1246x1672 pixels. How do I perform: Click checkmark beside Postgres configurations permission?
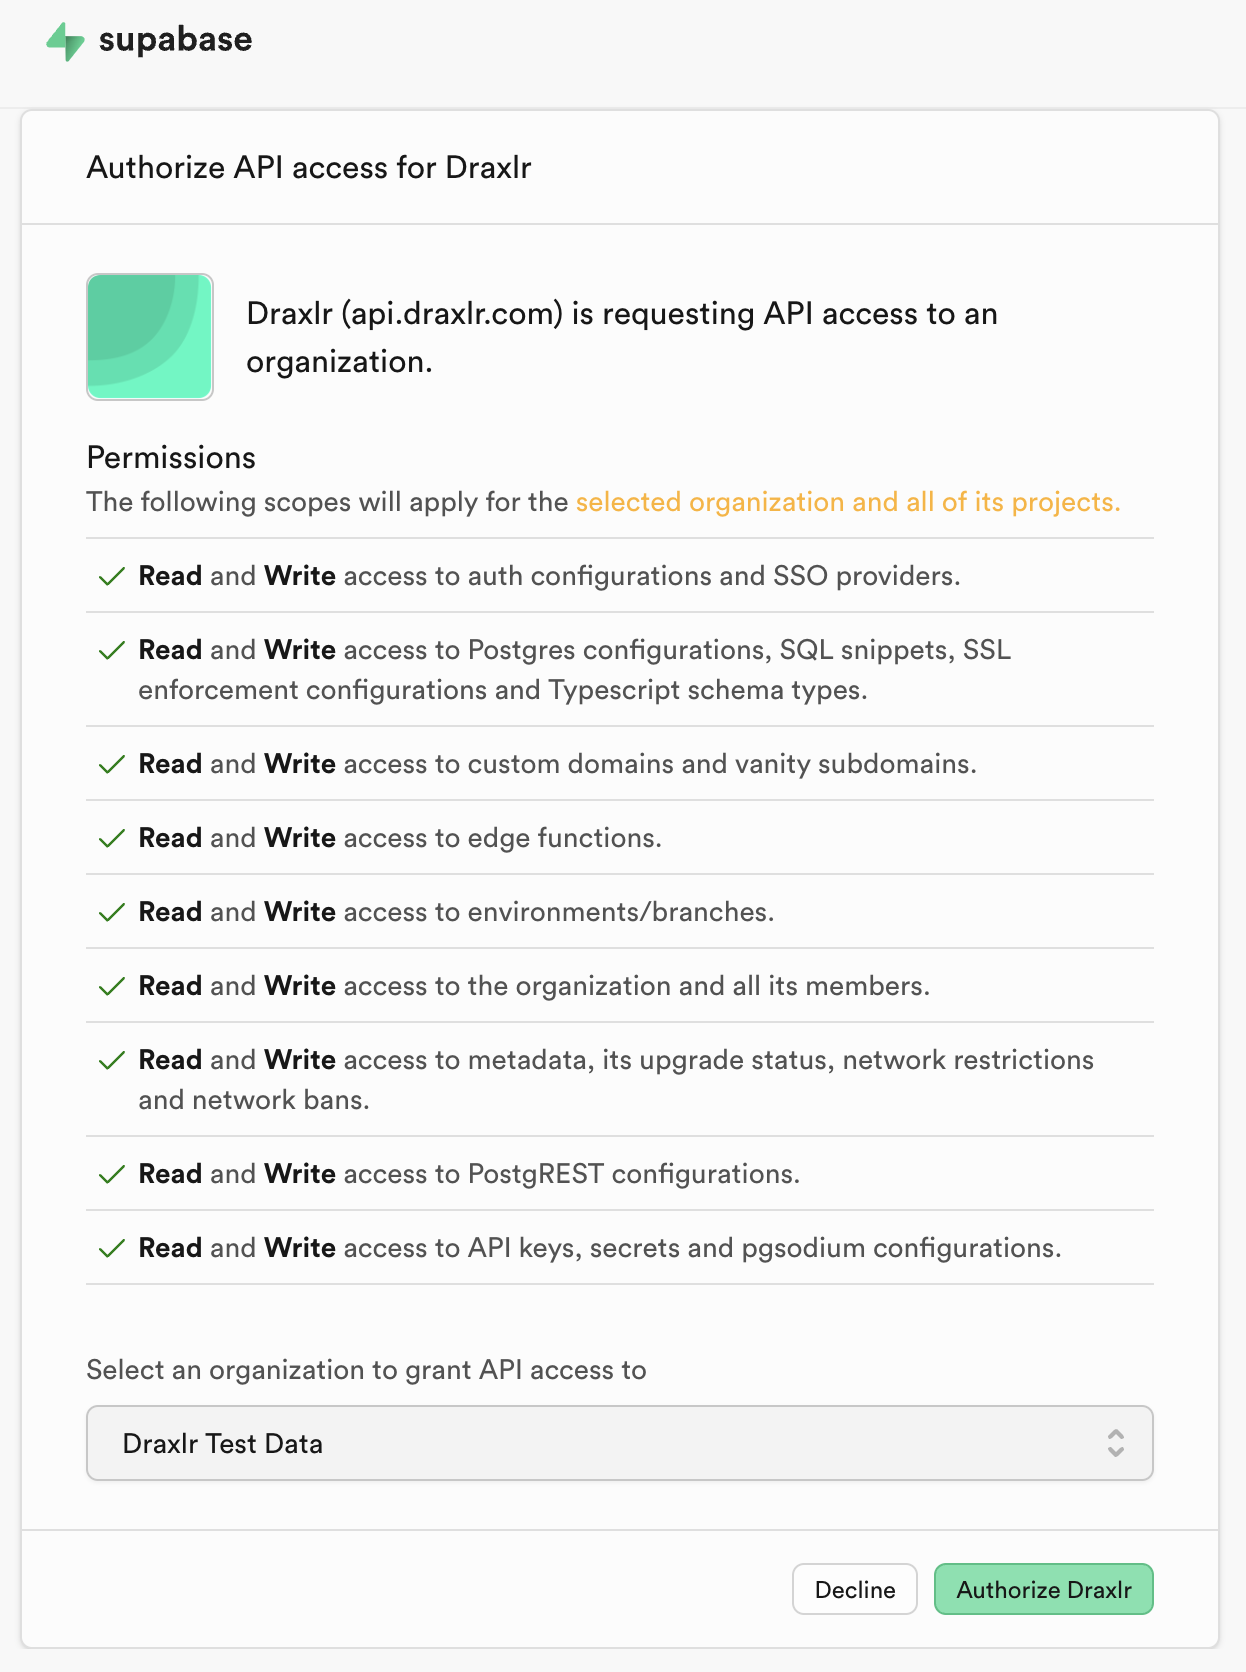point(112,650)
